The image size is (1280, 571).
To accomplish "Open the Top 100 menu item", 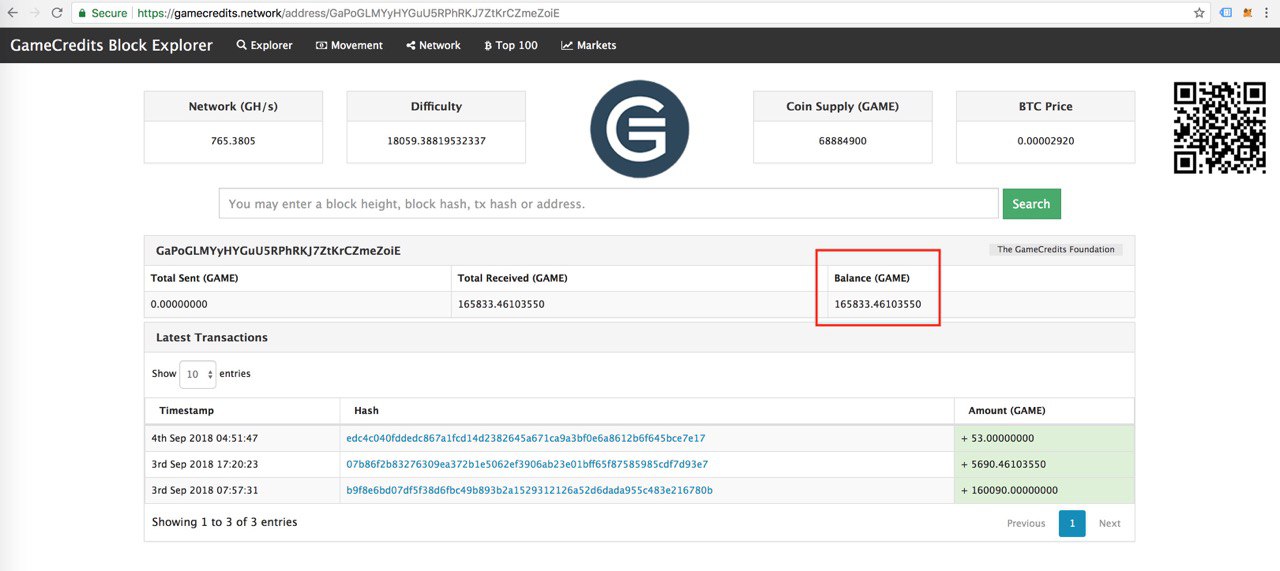I will [x=510, y=45].
